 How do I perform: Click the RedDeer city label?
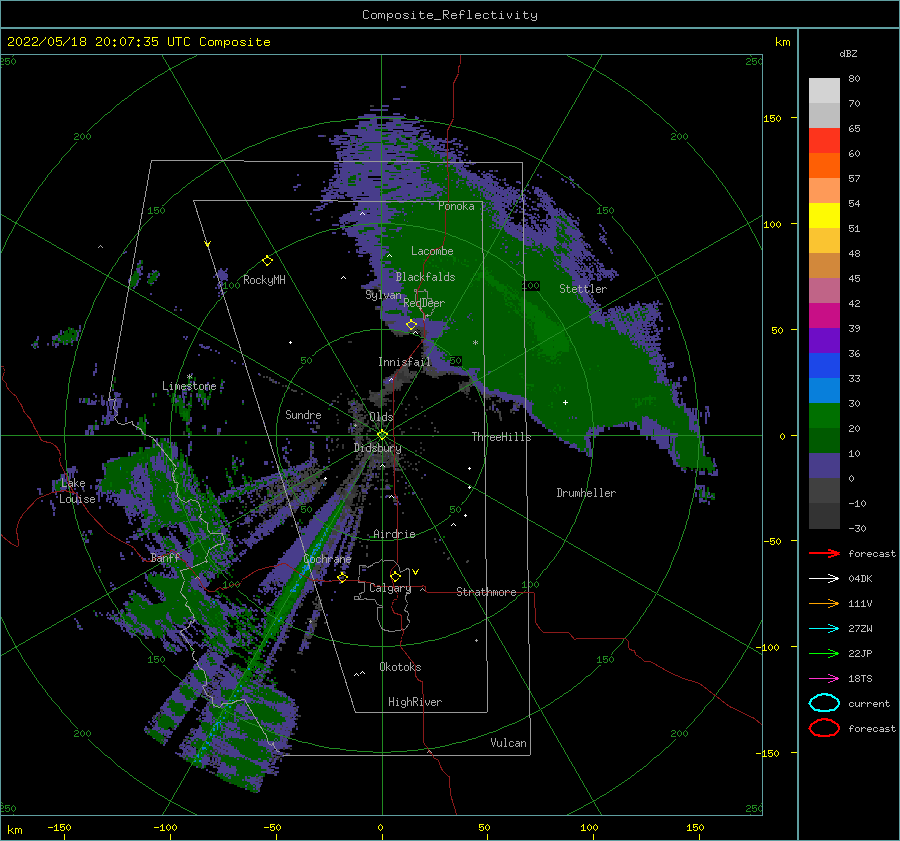(424, 303)
